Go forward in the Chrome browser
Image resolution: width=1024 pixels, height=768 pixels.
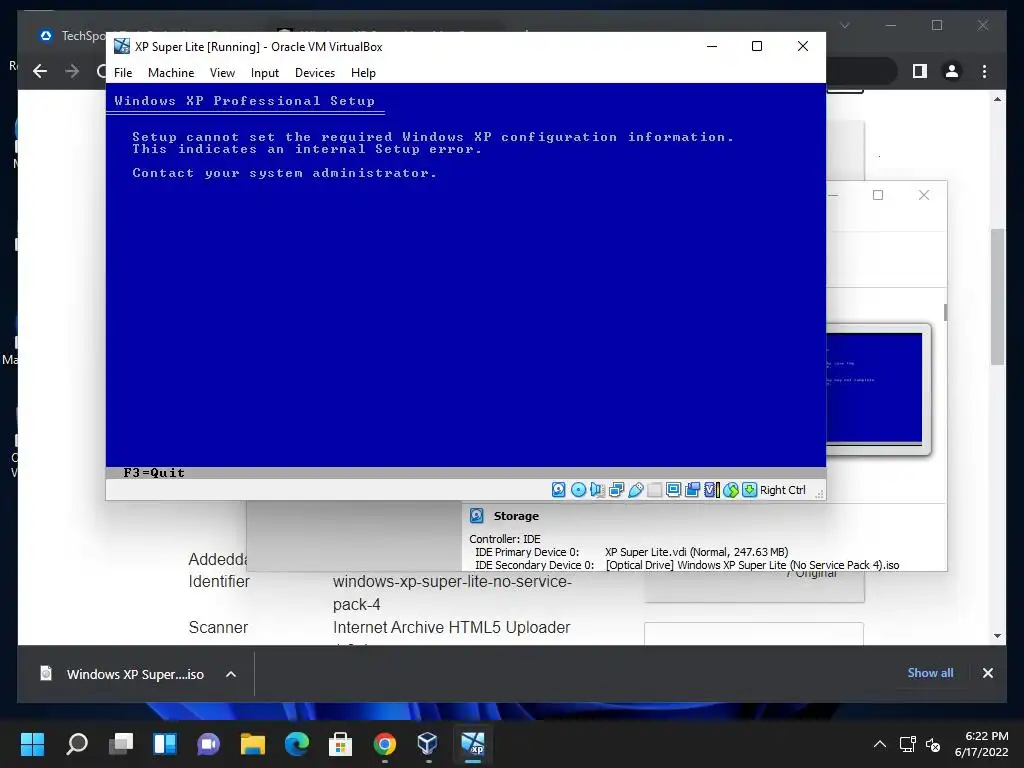point(72,71)
